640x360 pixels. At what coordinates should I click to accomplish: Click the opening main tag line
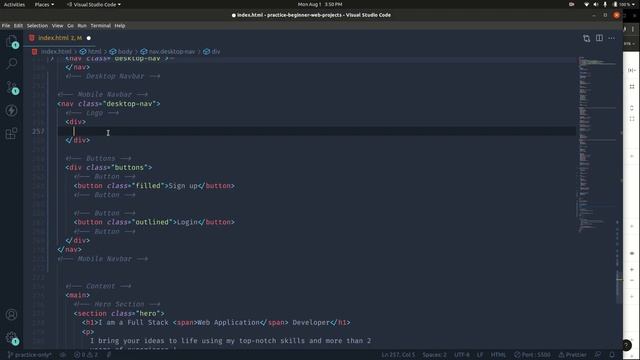pyautogui.click(x=78, y=295)
